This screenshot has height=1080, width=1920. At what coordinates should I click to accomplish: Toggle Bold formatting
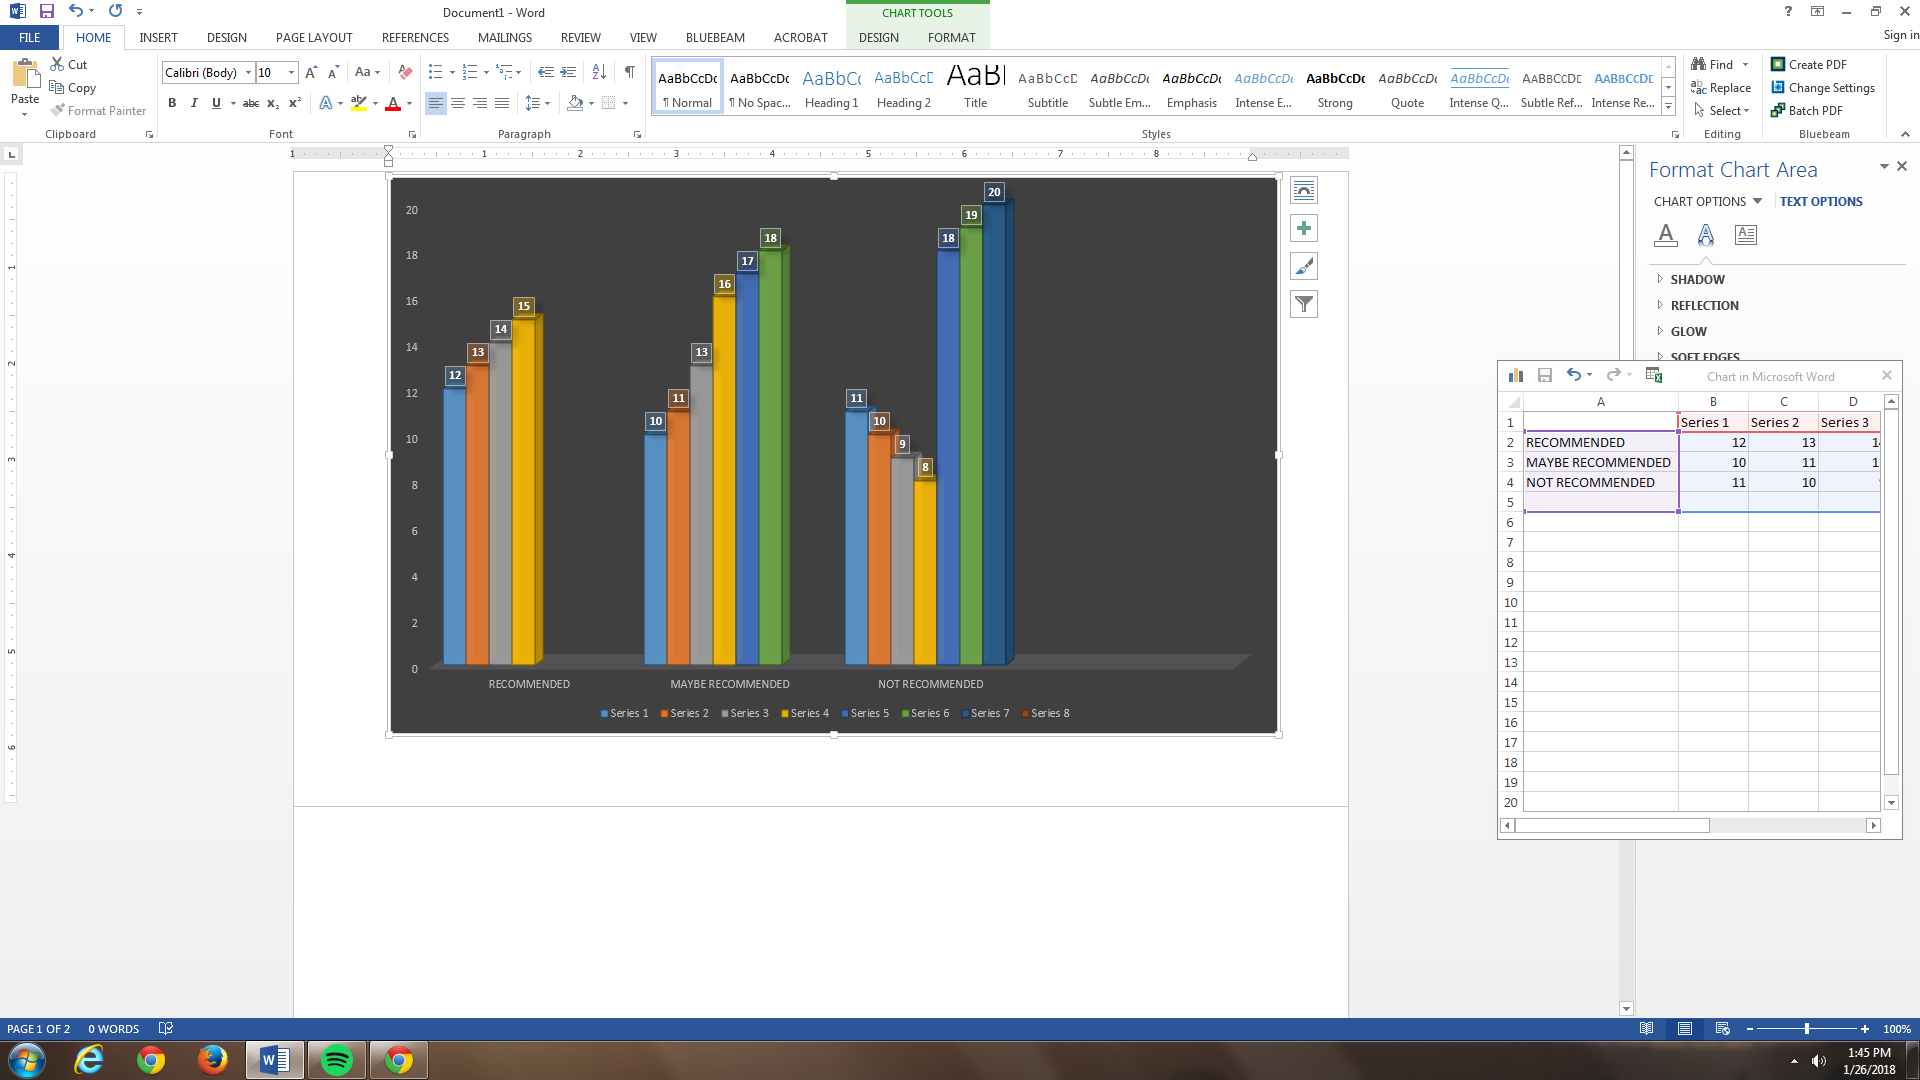point(172,103)
